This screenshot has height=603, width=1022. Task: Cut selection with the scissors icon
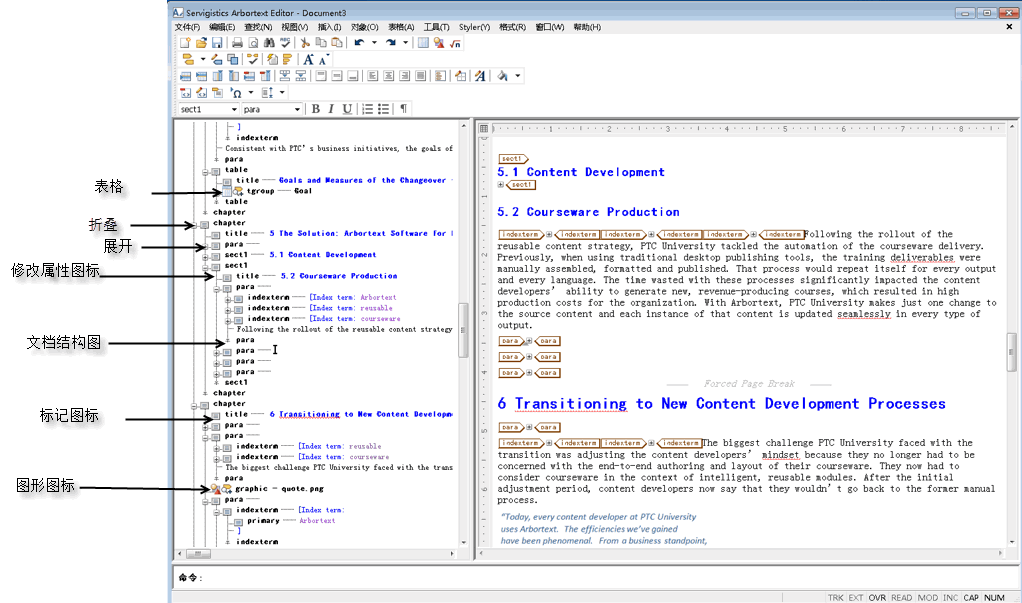[304, 43]
